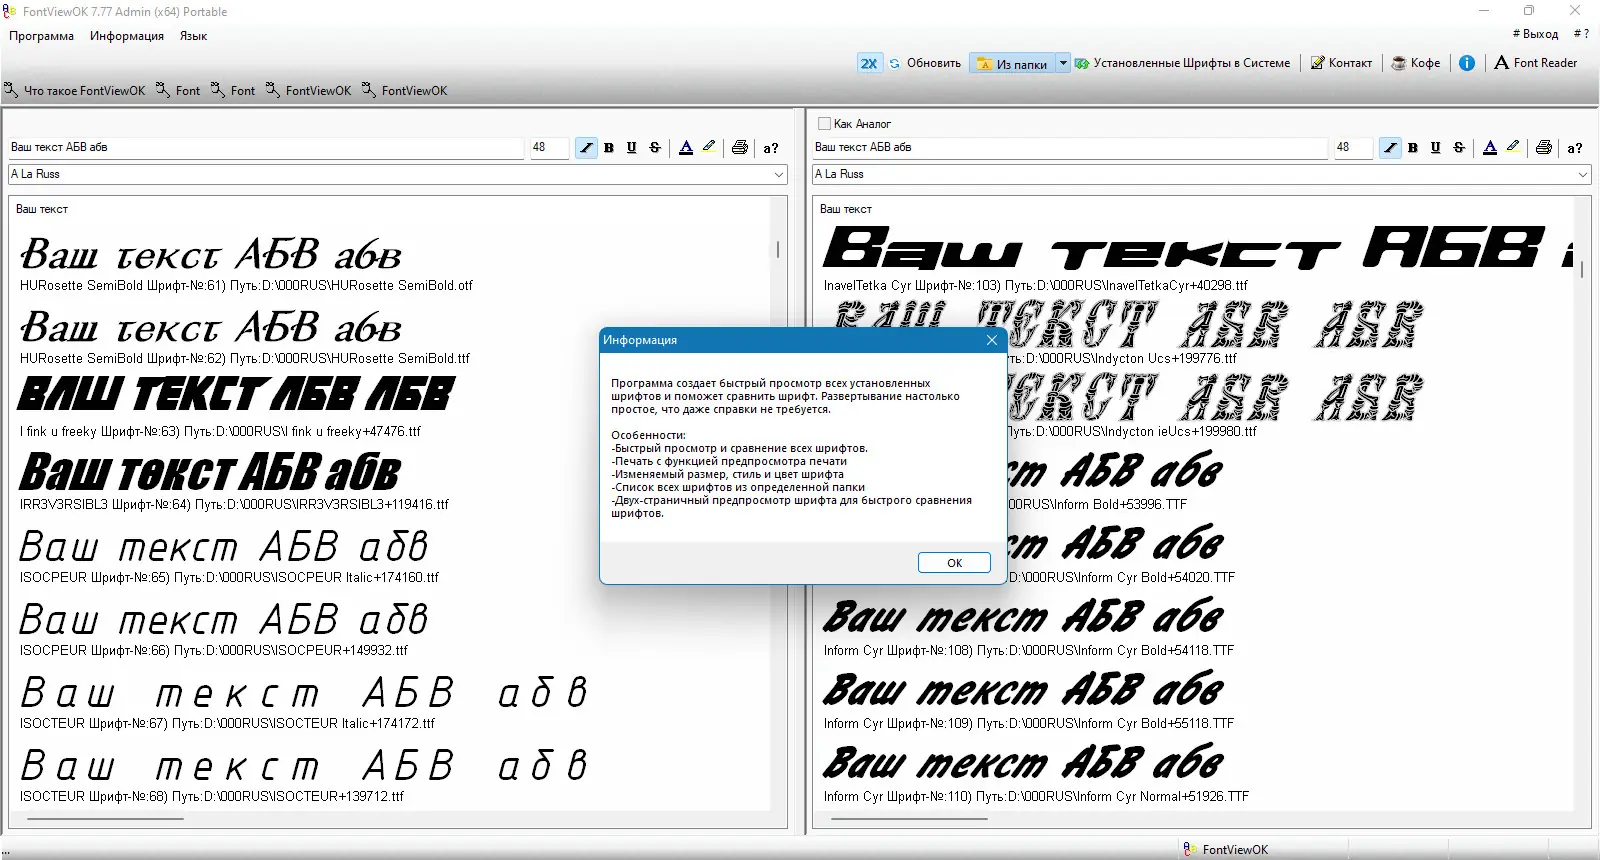Click the left pane horizontal scrollbar thumb
The width and height of the screenshot is (1600, 860).
105,819
